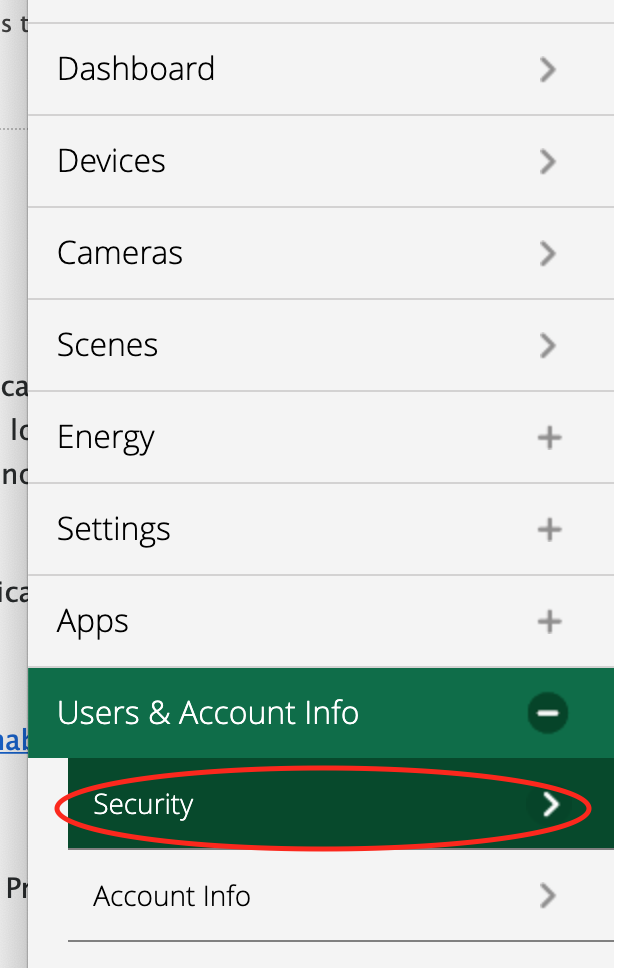
Task: Expand Energy using its plus icon
Action: [549, 438]
